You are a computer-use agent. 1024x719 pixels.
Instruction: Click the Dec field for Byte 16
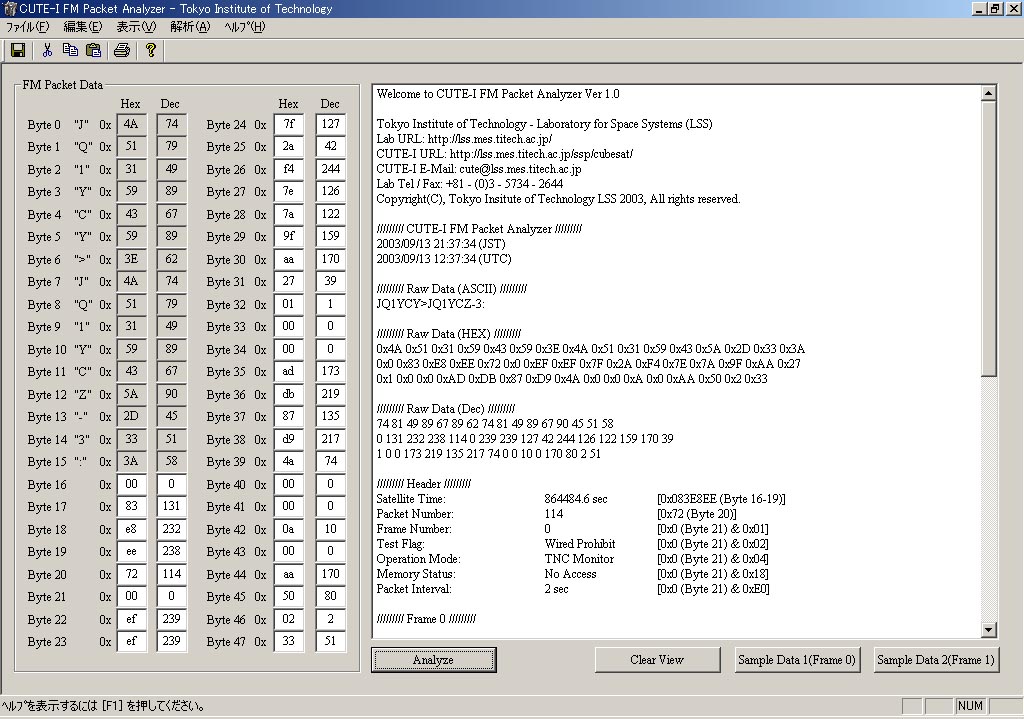point(171,485)
